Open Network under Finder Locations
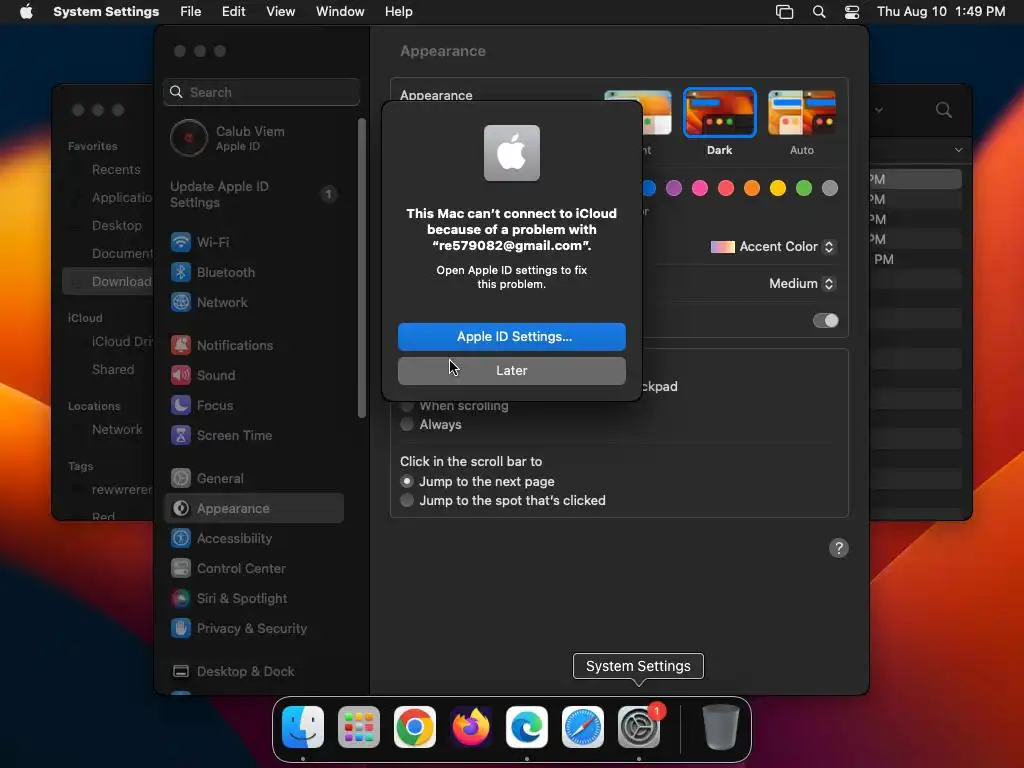Viewport: 1024px width, 768px height. click(117, 430)
